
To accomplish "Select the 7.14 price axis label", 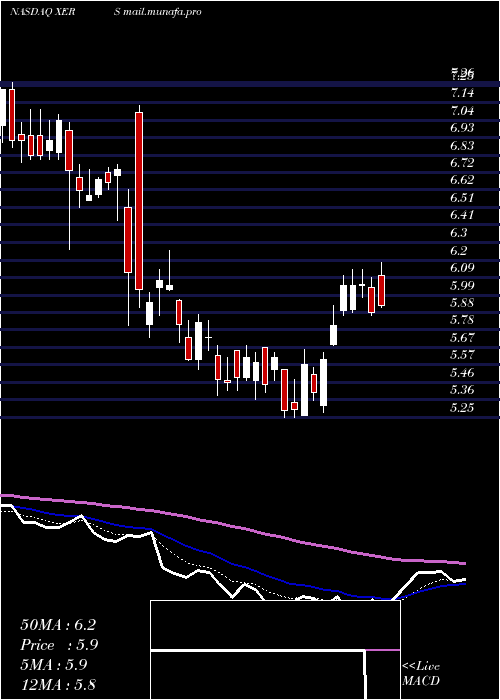I will tap(462, 93).
